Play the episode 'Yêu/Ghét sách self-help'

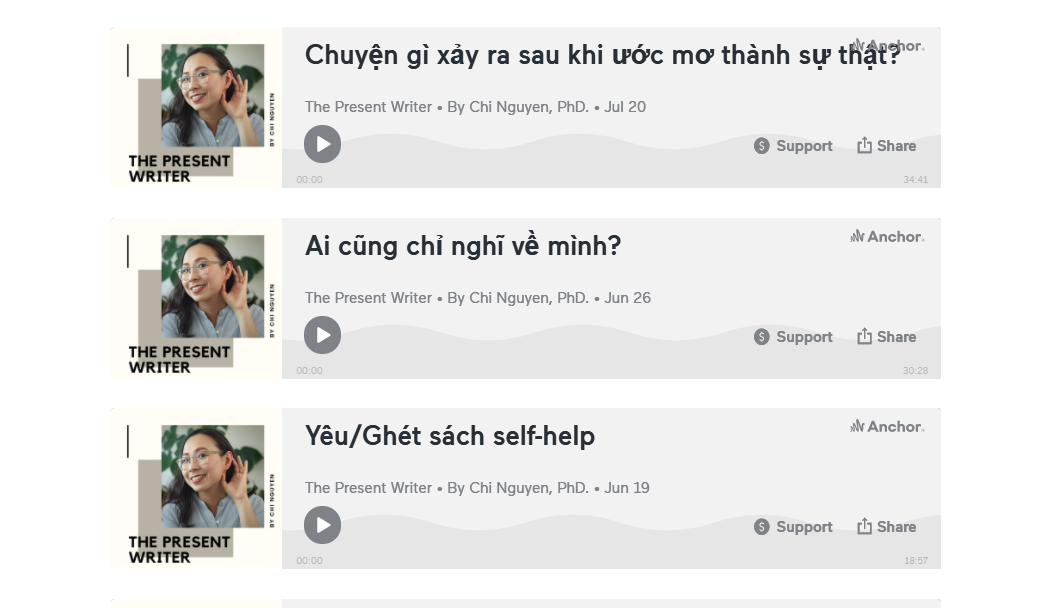click(322, 524)
